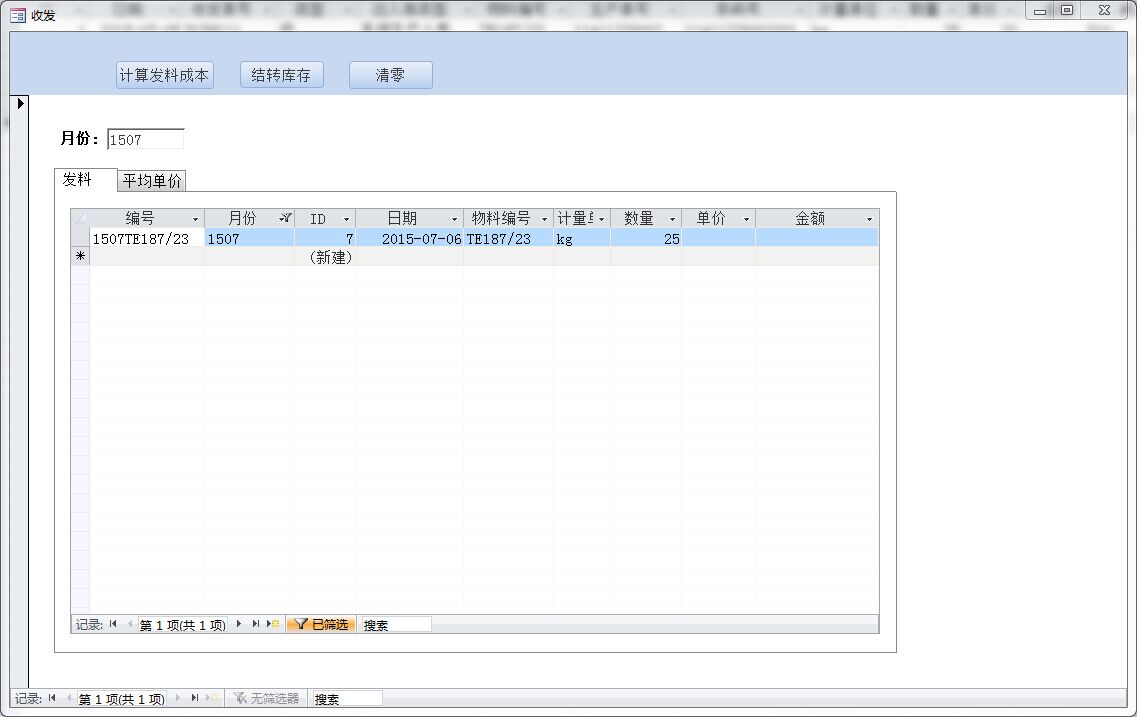This screenshot has width=1137, height=717.
Task: Click the 结转库存 button
Action: coord(281,75)
